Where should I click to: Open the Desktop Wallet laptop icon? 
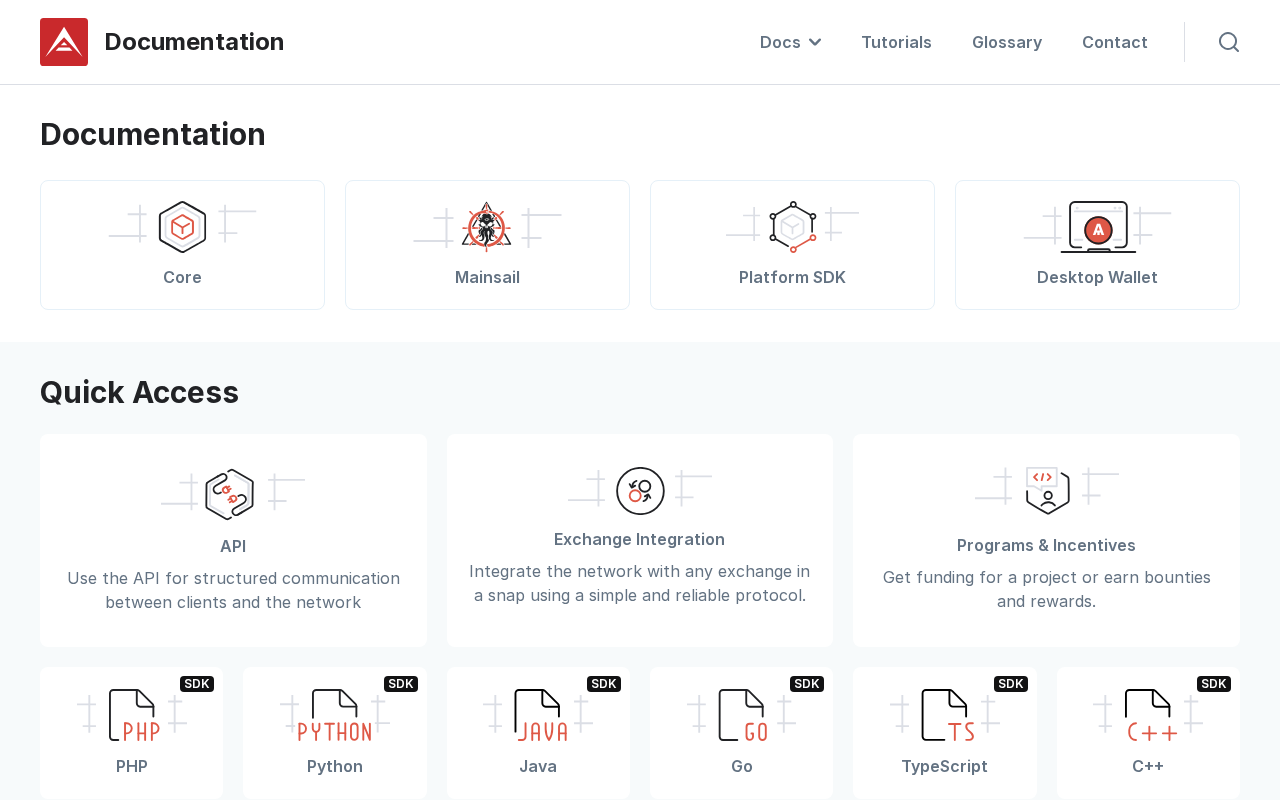(x=1098, y=227)
